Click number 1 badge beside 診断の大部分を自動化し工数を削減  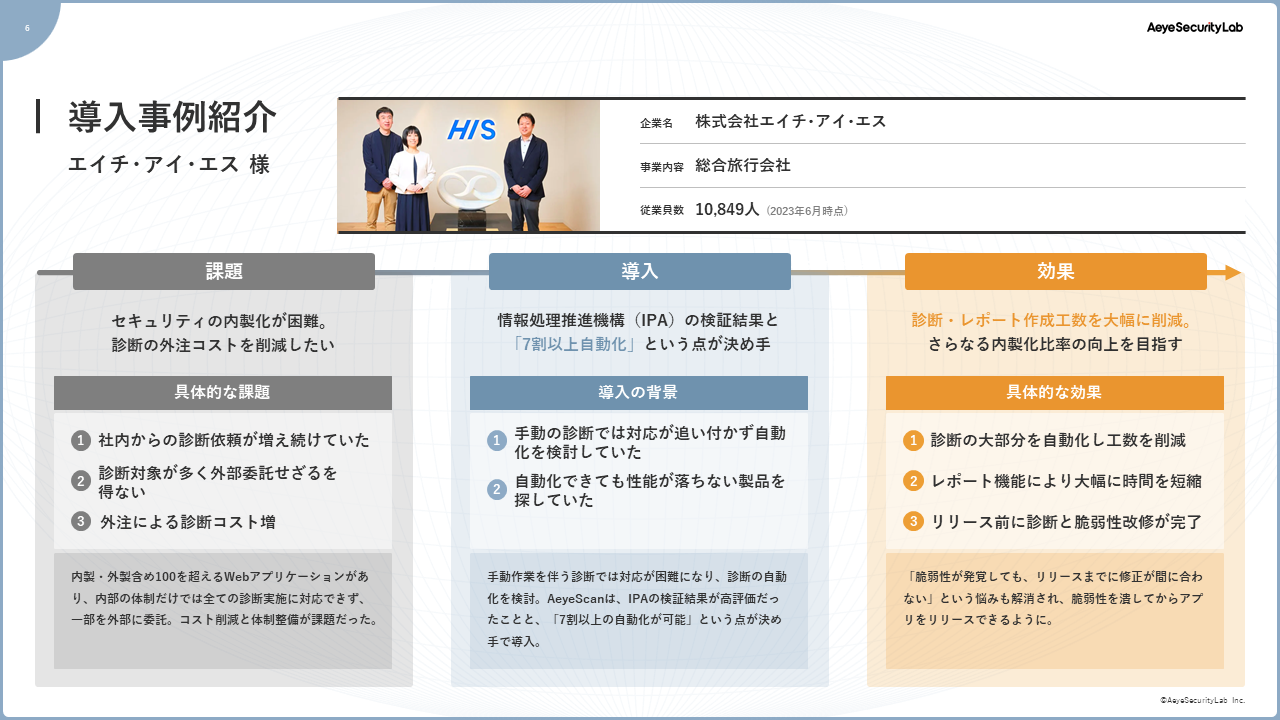[913, 441]
